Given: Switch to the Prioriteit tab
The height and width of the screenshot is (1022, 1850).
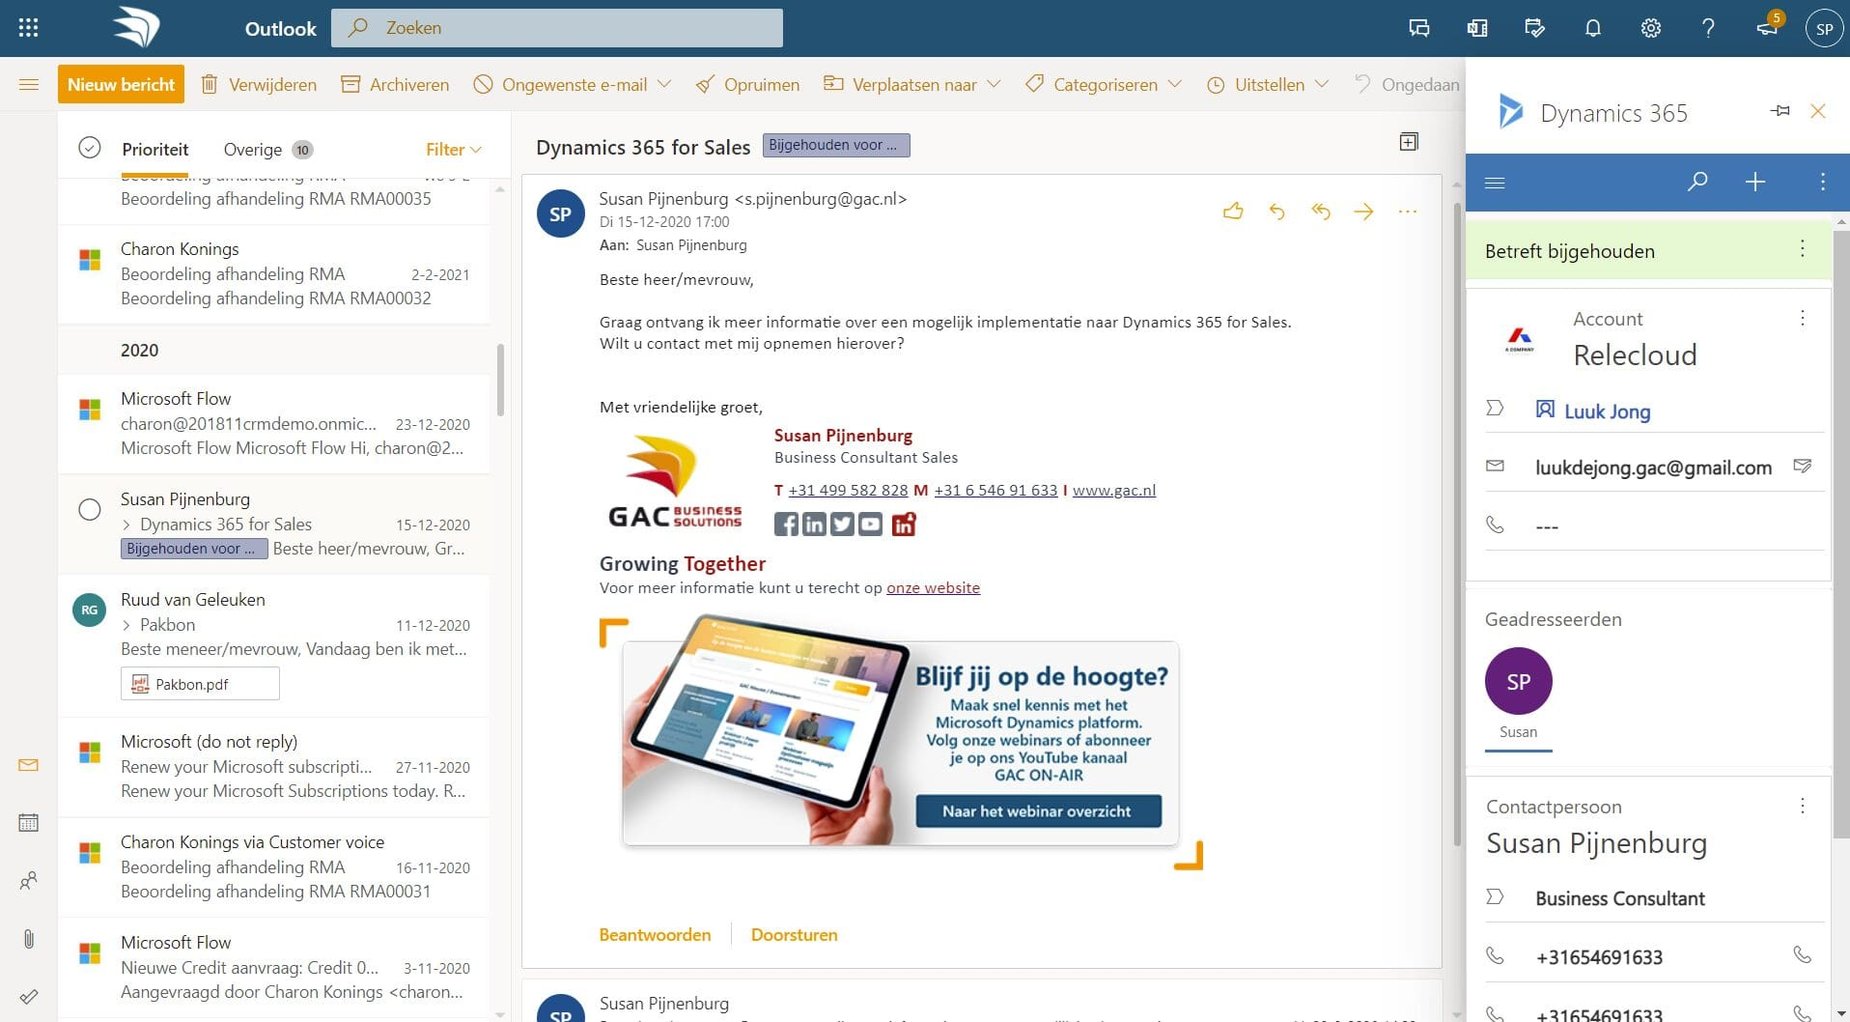Looking at the screenshot, I should [155, 149].
